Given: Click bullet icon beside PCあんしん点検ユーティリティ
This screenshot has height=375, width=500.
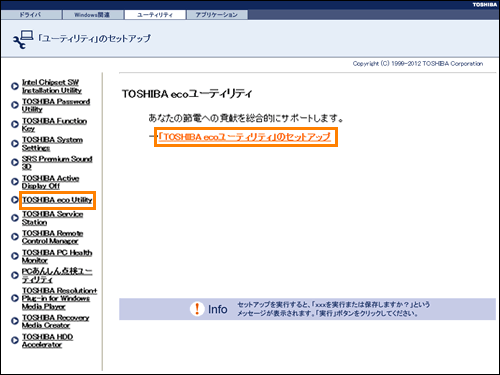Looking at the screenshot, I should pyautogui.click(x=15, y=275).
